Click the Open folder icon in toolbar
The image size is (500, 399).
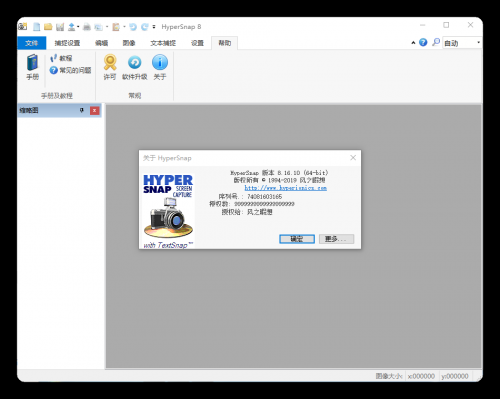tap(48, 27)
